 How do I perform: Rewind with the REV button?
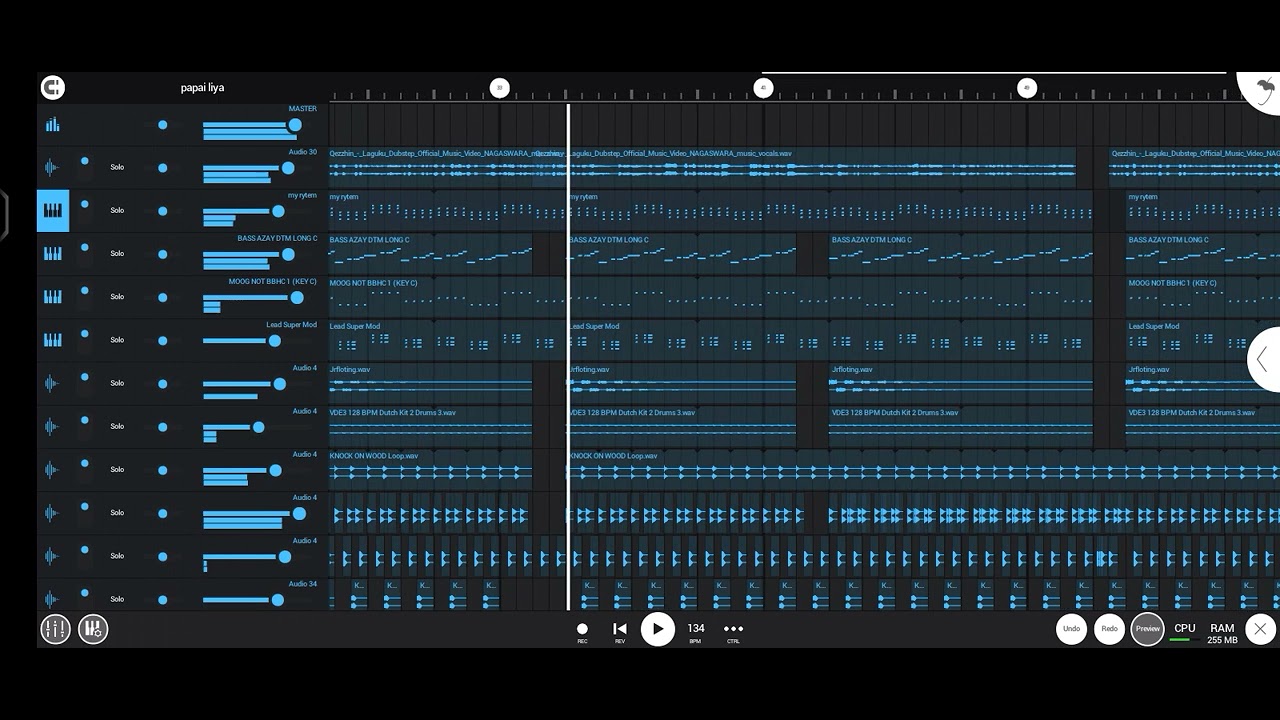click(x=620, y=632)
